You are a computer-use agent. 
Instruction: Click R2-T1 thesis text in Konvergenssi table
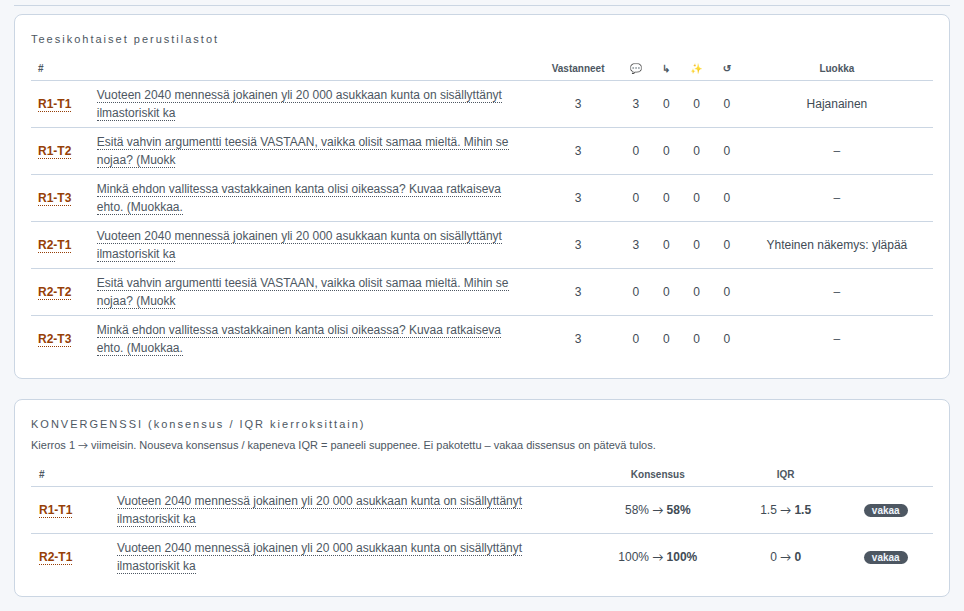(320, 558)
